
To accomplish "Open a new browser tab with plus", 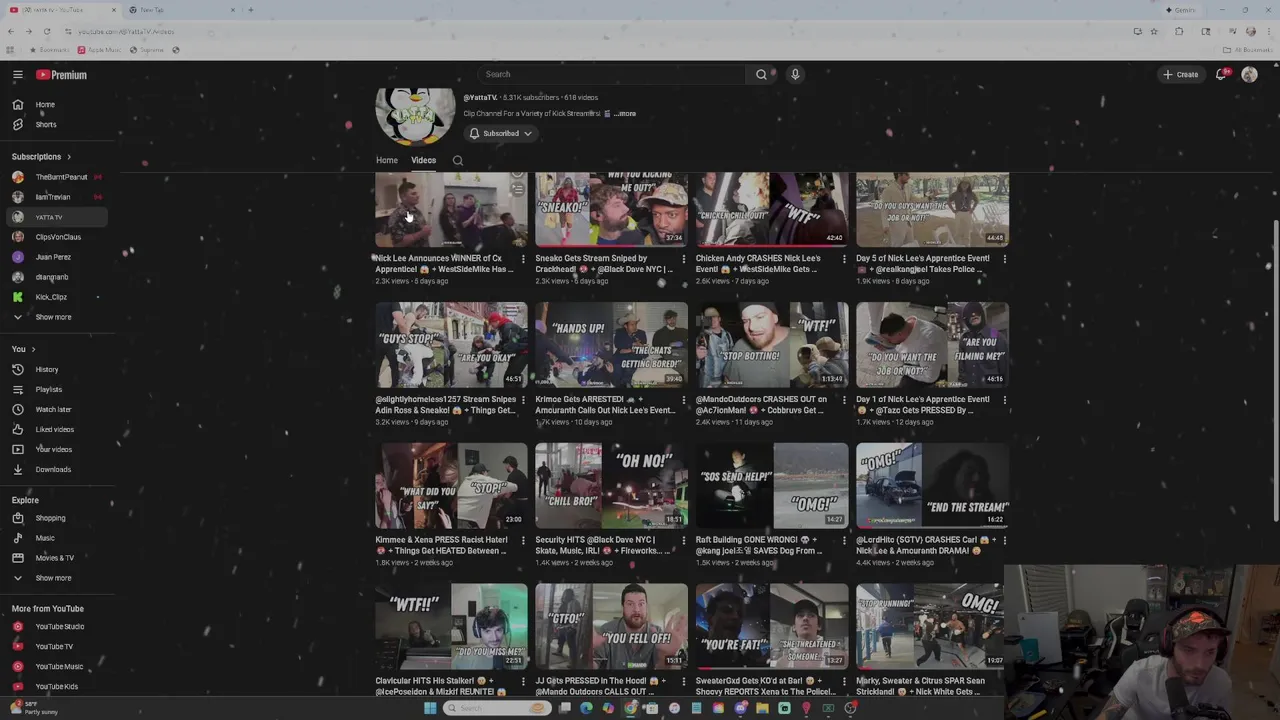I will (x=250, y=10).
